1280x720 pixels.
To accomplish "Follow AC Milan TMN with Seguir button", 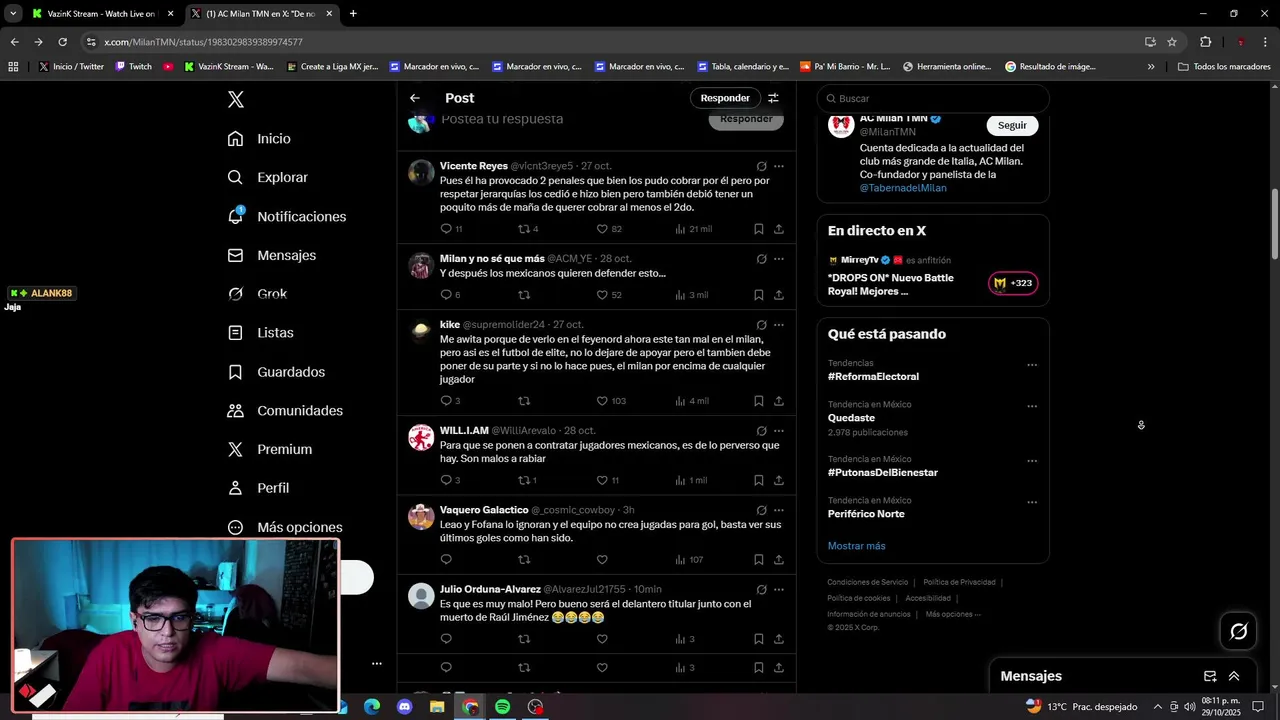I will click(x=1012, y=125).
